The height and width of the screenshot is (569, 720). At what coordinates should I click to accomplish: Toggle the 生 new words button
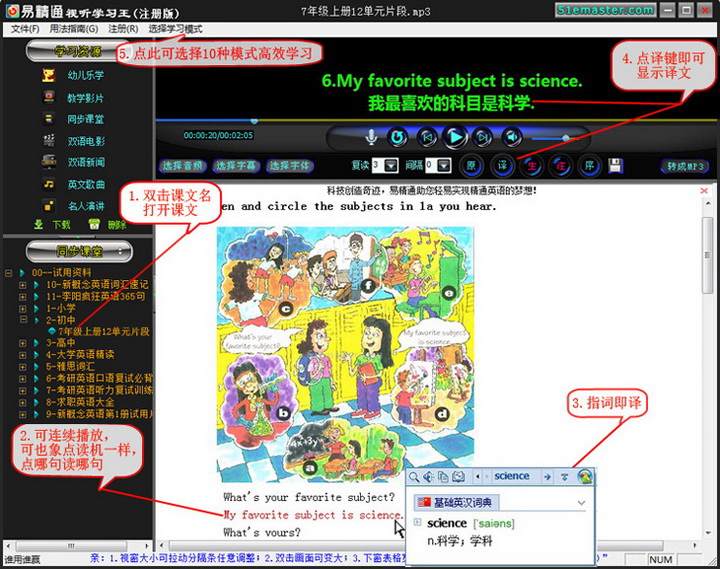coord(532,166)
